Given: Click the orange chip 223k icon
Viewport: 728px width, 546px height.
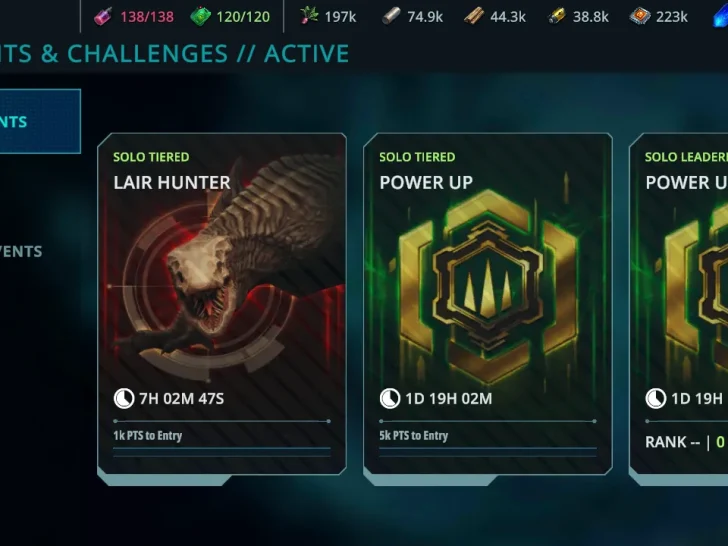Looking at the screenshot, I should (x=640, y=17).
